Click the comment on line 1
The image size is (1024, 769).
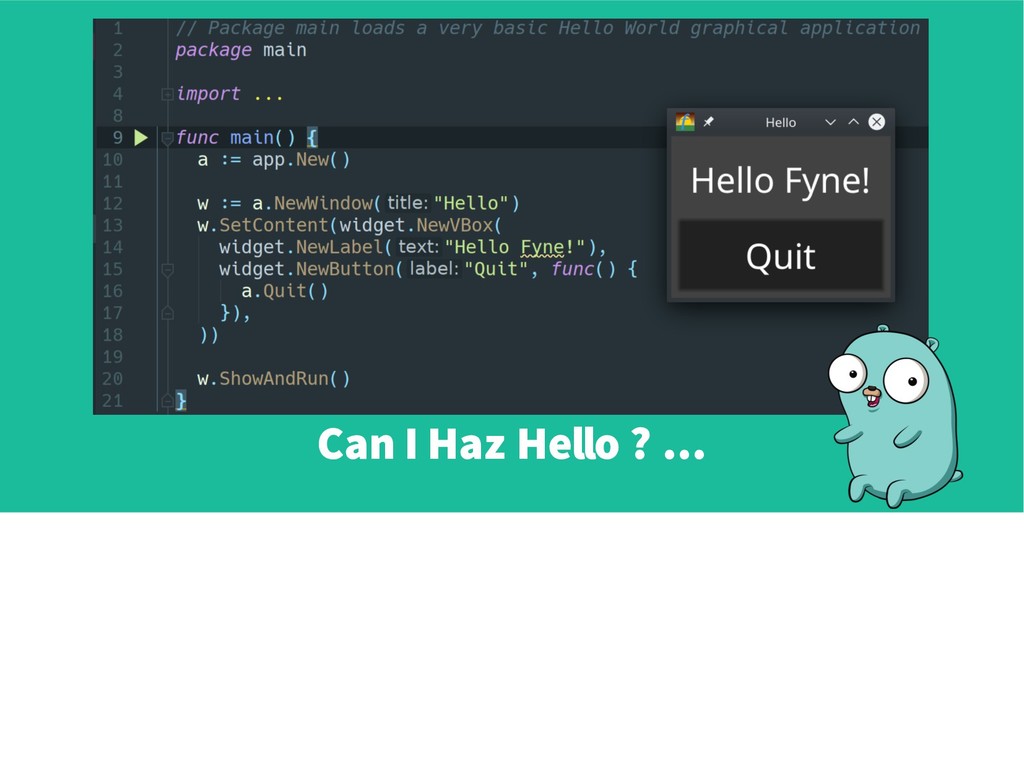coord(547,28)
